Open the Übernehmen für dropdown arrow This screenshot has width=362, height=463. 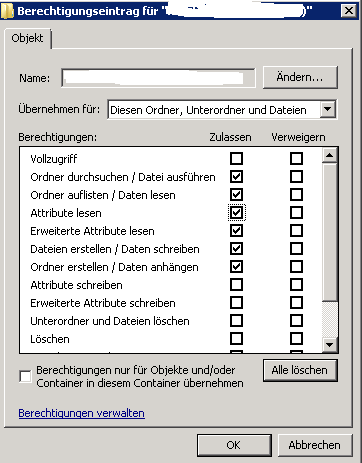coord(328,109)
